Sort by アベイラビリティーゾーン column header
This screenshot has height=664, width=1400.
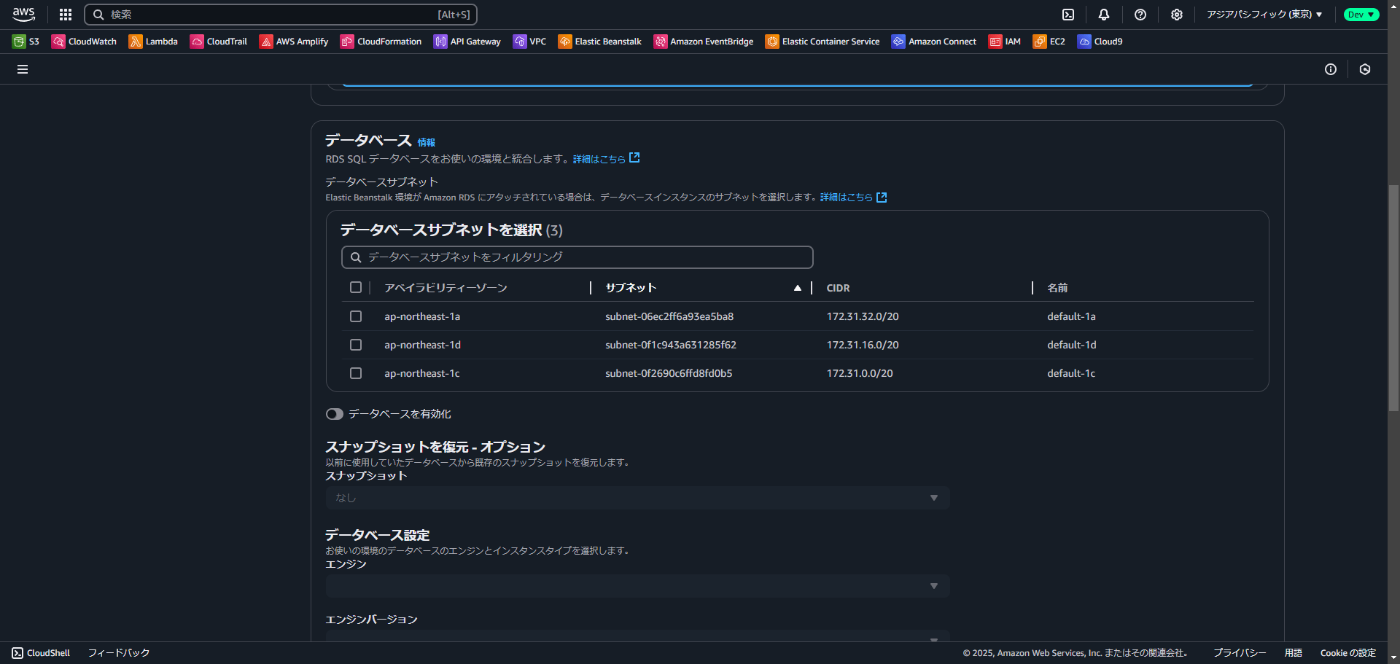click(x=446, y=287)
